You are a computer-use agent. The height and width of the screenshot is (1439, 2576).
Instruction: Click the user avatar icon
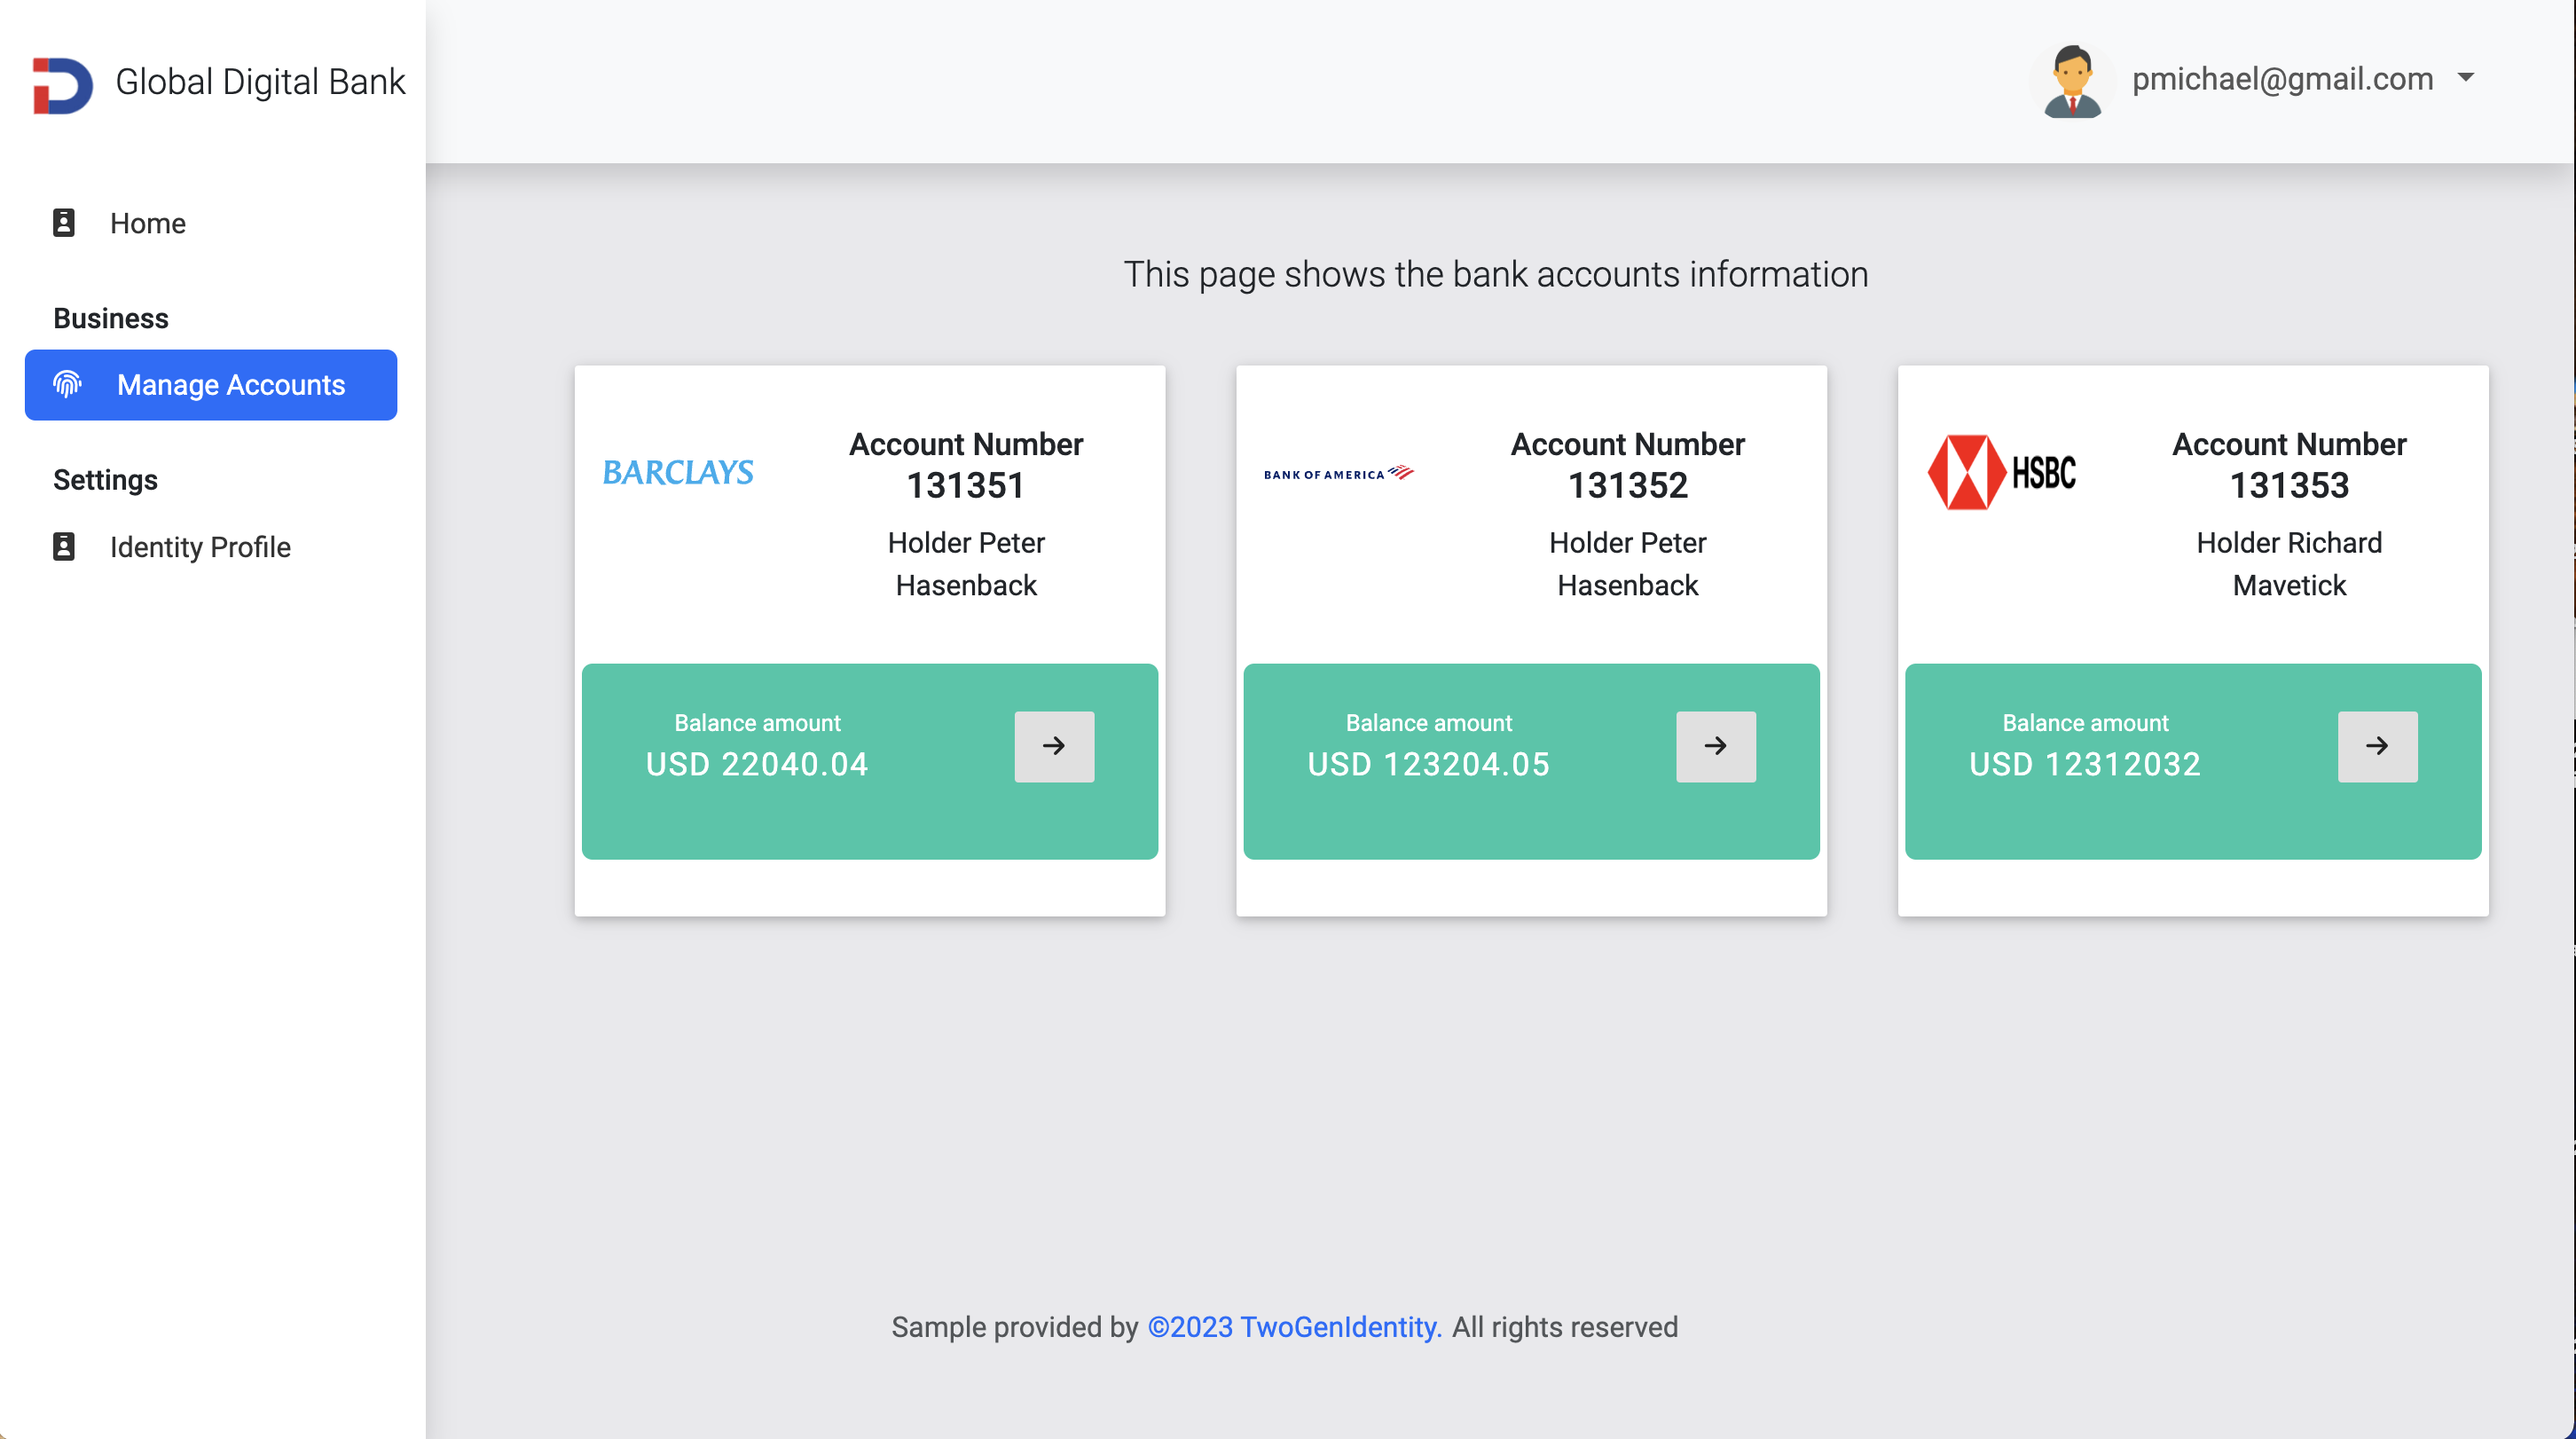pos(2072,82)
